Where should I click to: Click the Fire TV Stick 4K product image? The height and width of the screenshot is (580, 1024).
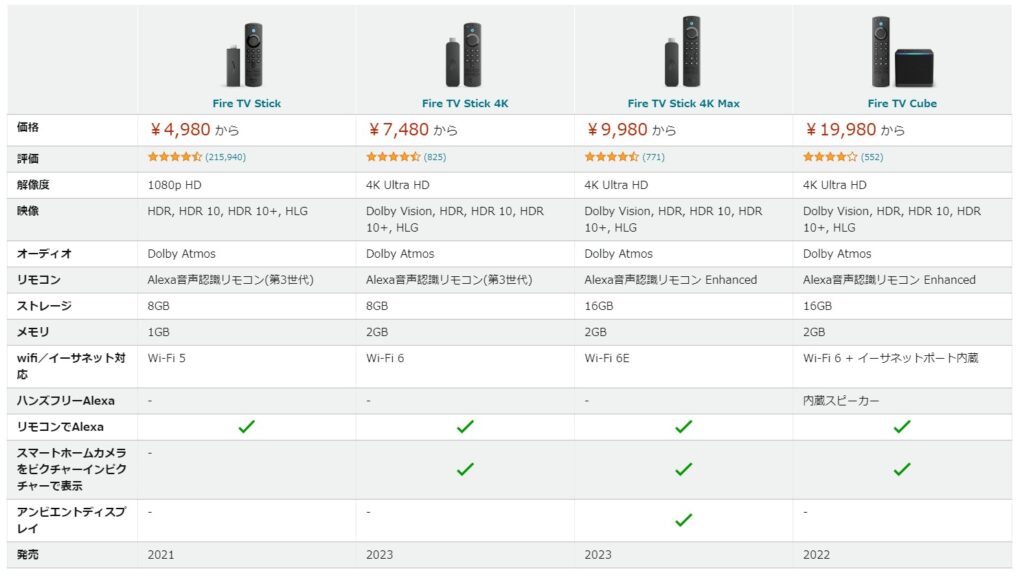(464, 55)
